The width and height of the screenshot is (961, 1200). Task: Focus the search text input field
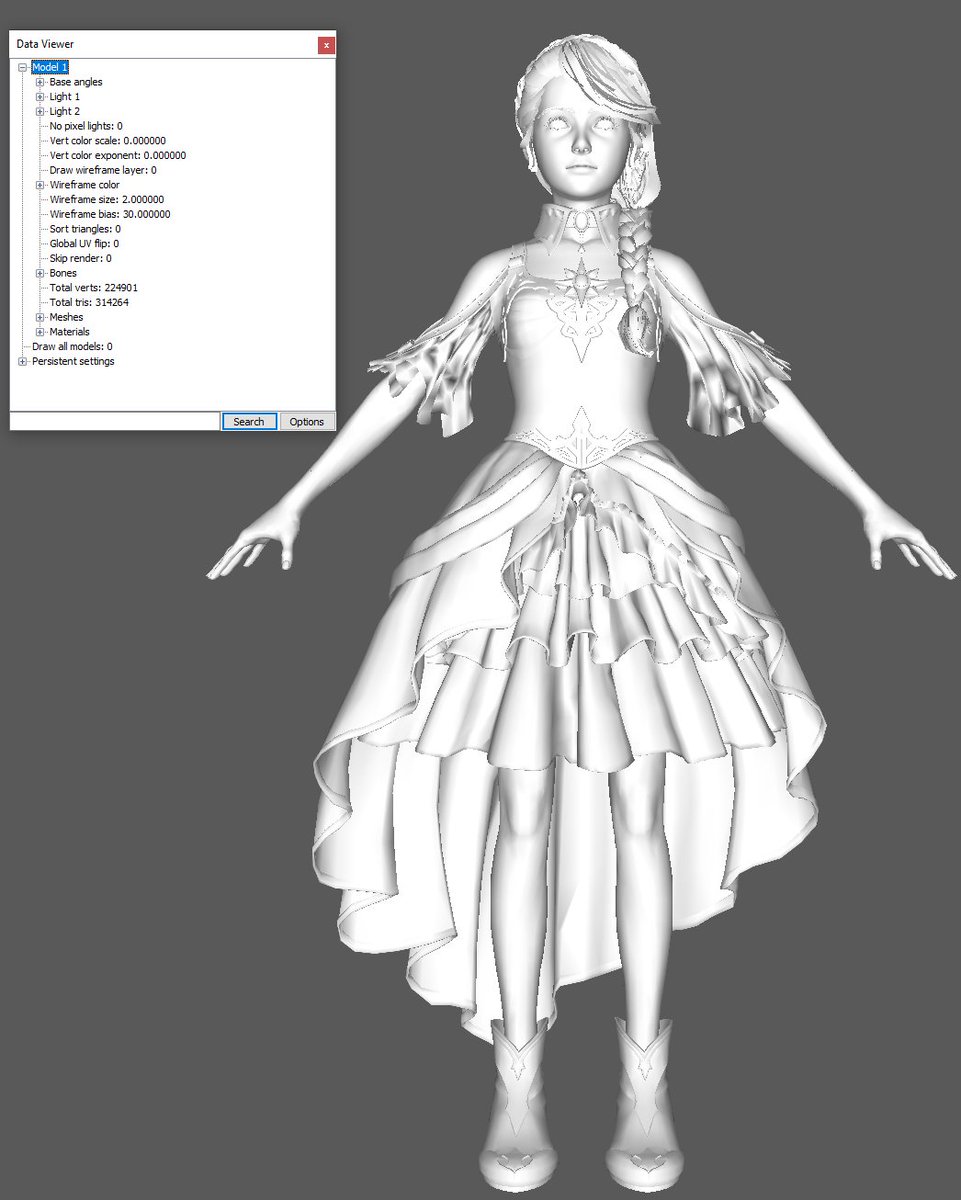[x=114, y=421]
